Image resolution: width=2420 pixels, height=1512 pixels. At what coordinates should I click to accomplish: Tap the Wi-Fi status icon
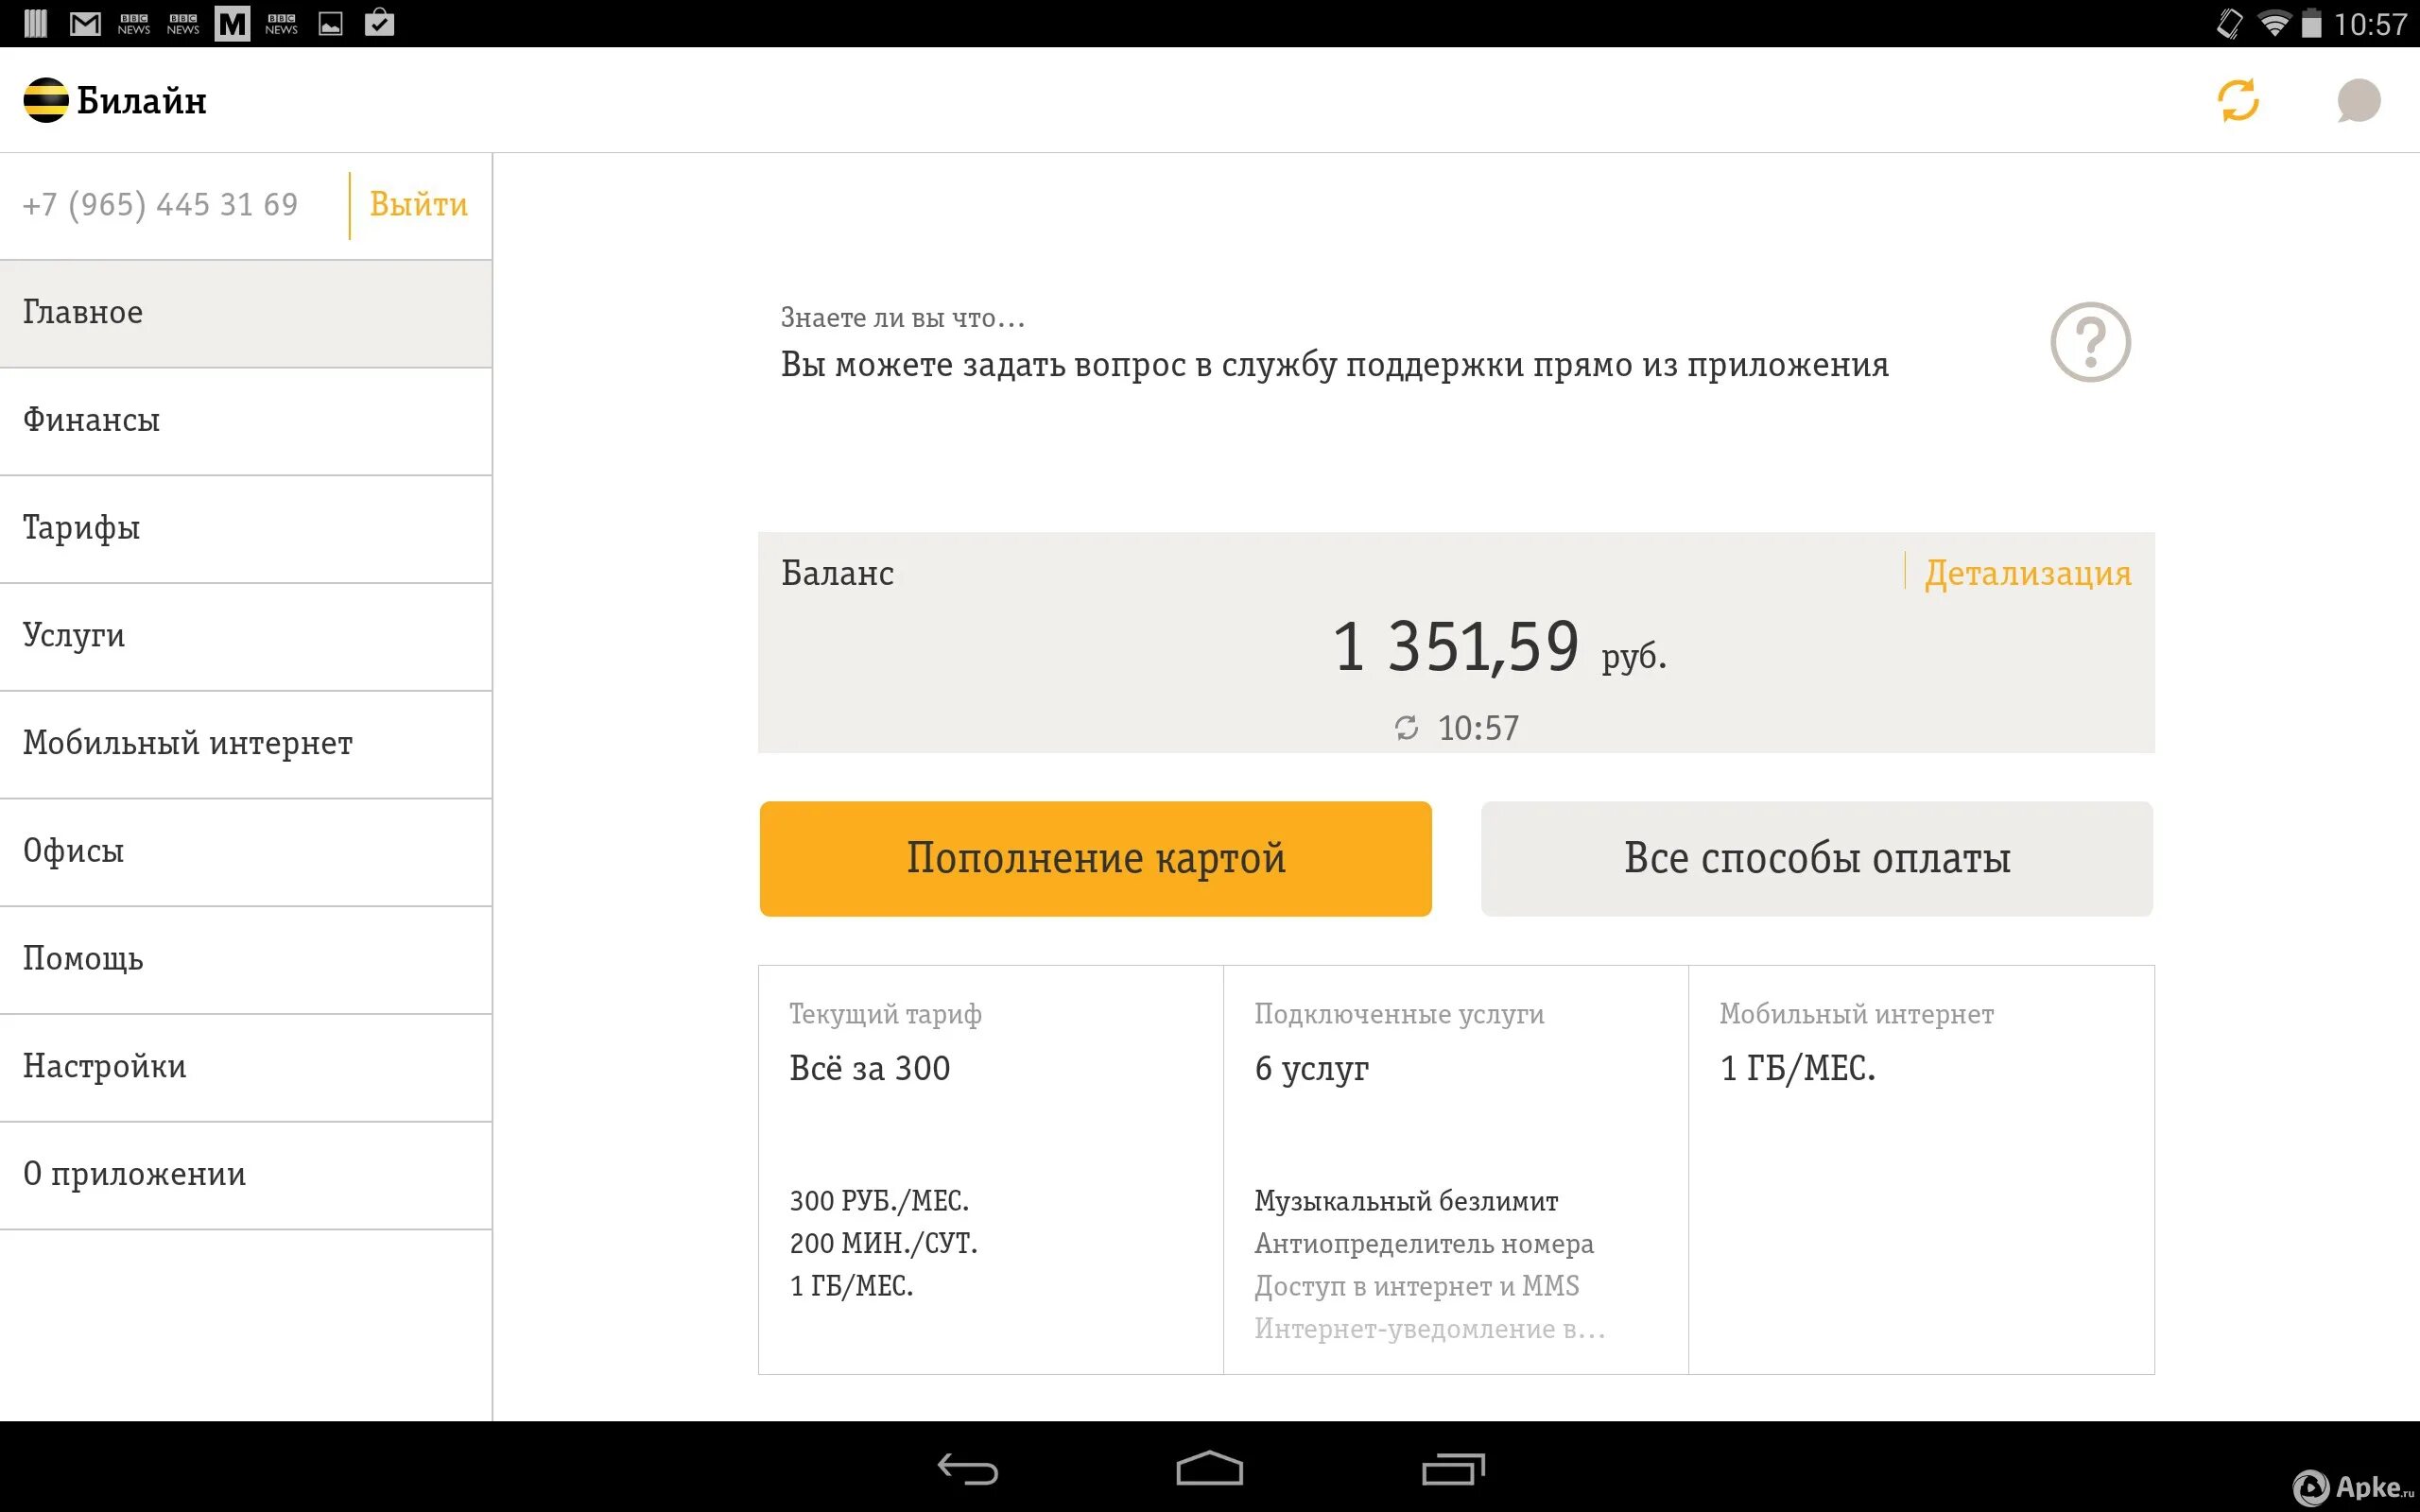pos(2274,23)
